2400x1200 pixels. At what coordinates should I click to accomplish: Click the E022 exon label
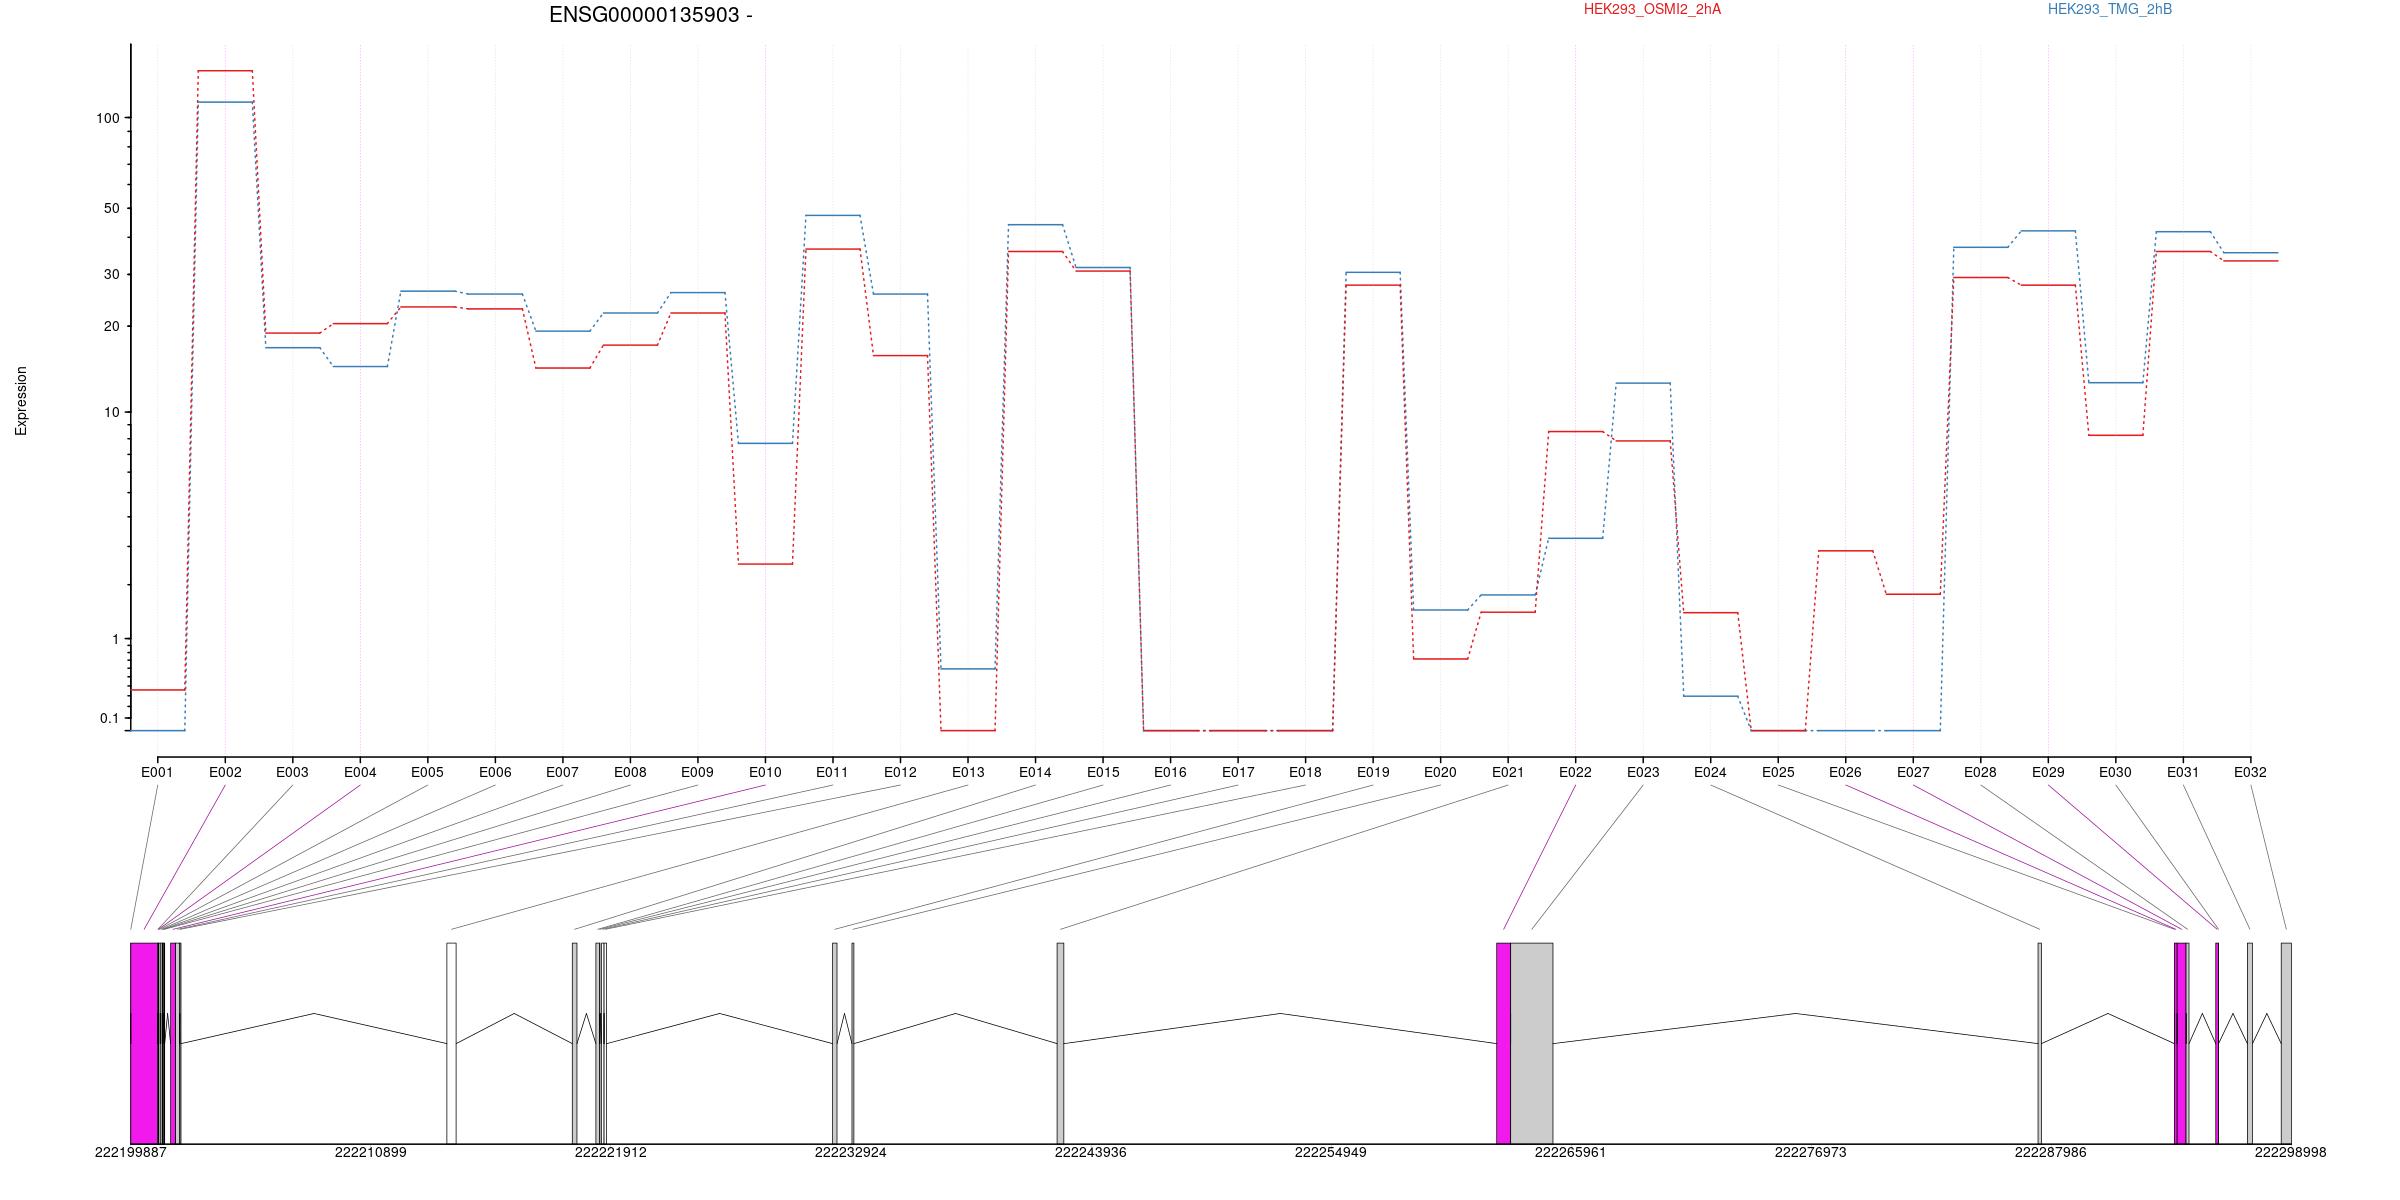[1575, 772]
